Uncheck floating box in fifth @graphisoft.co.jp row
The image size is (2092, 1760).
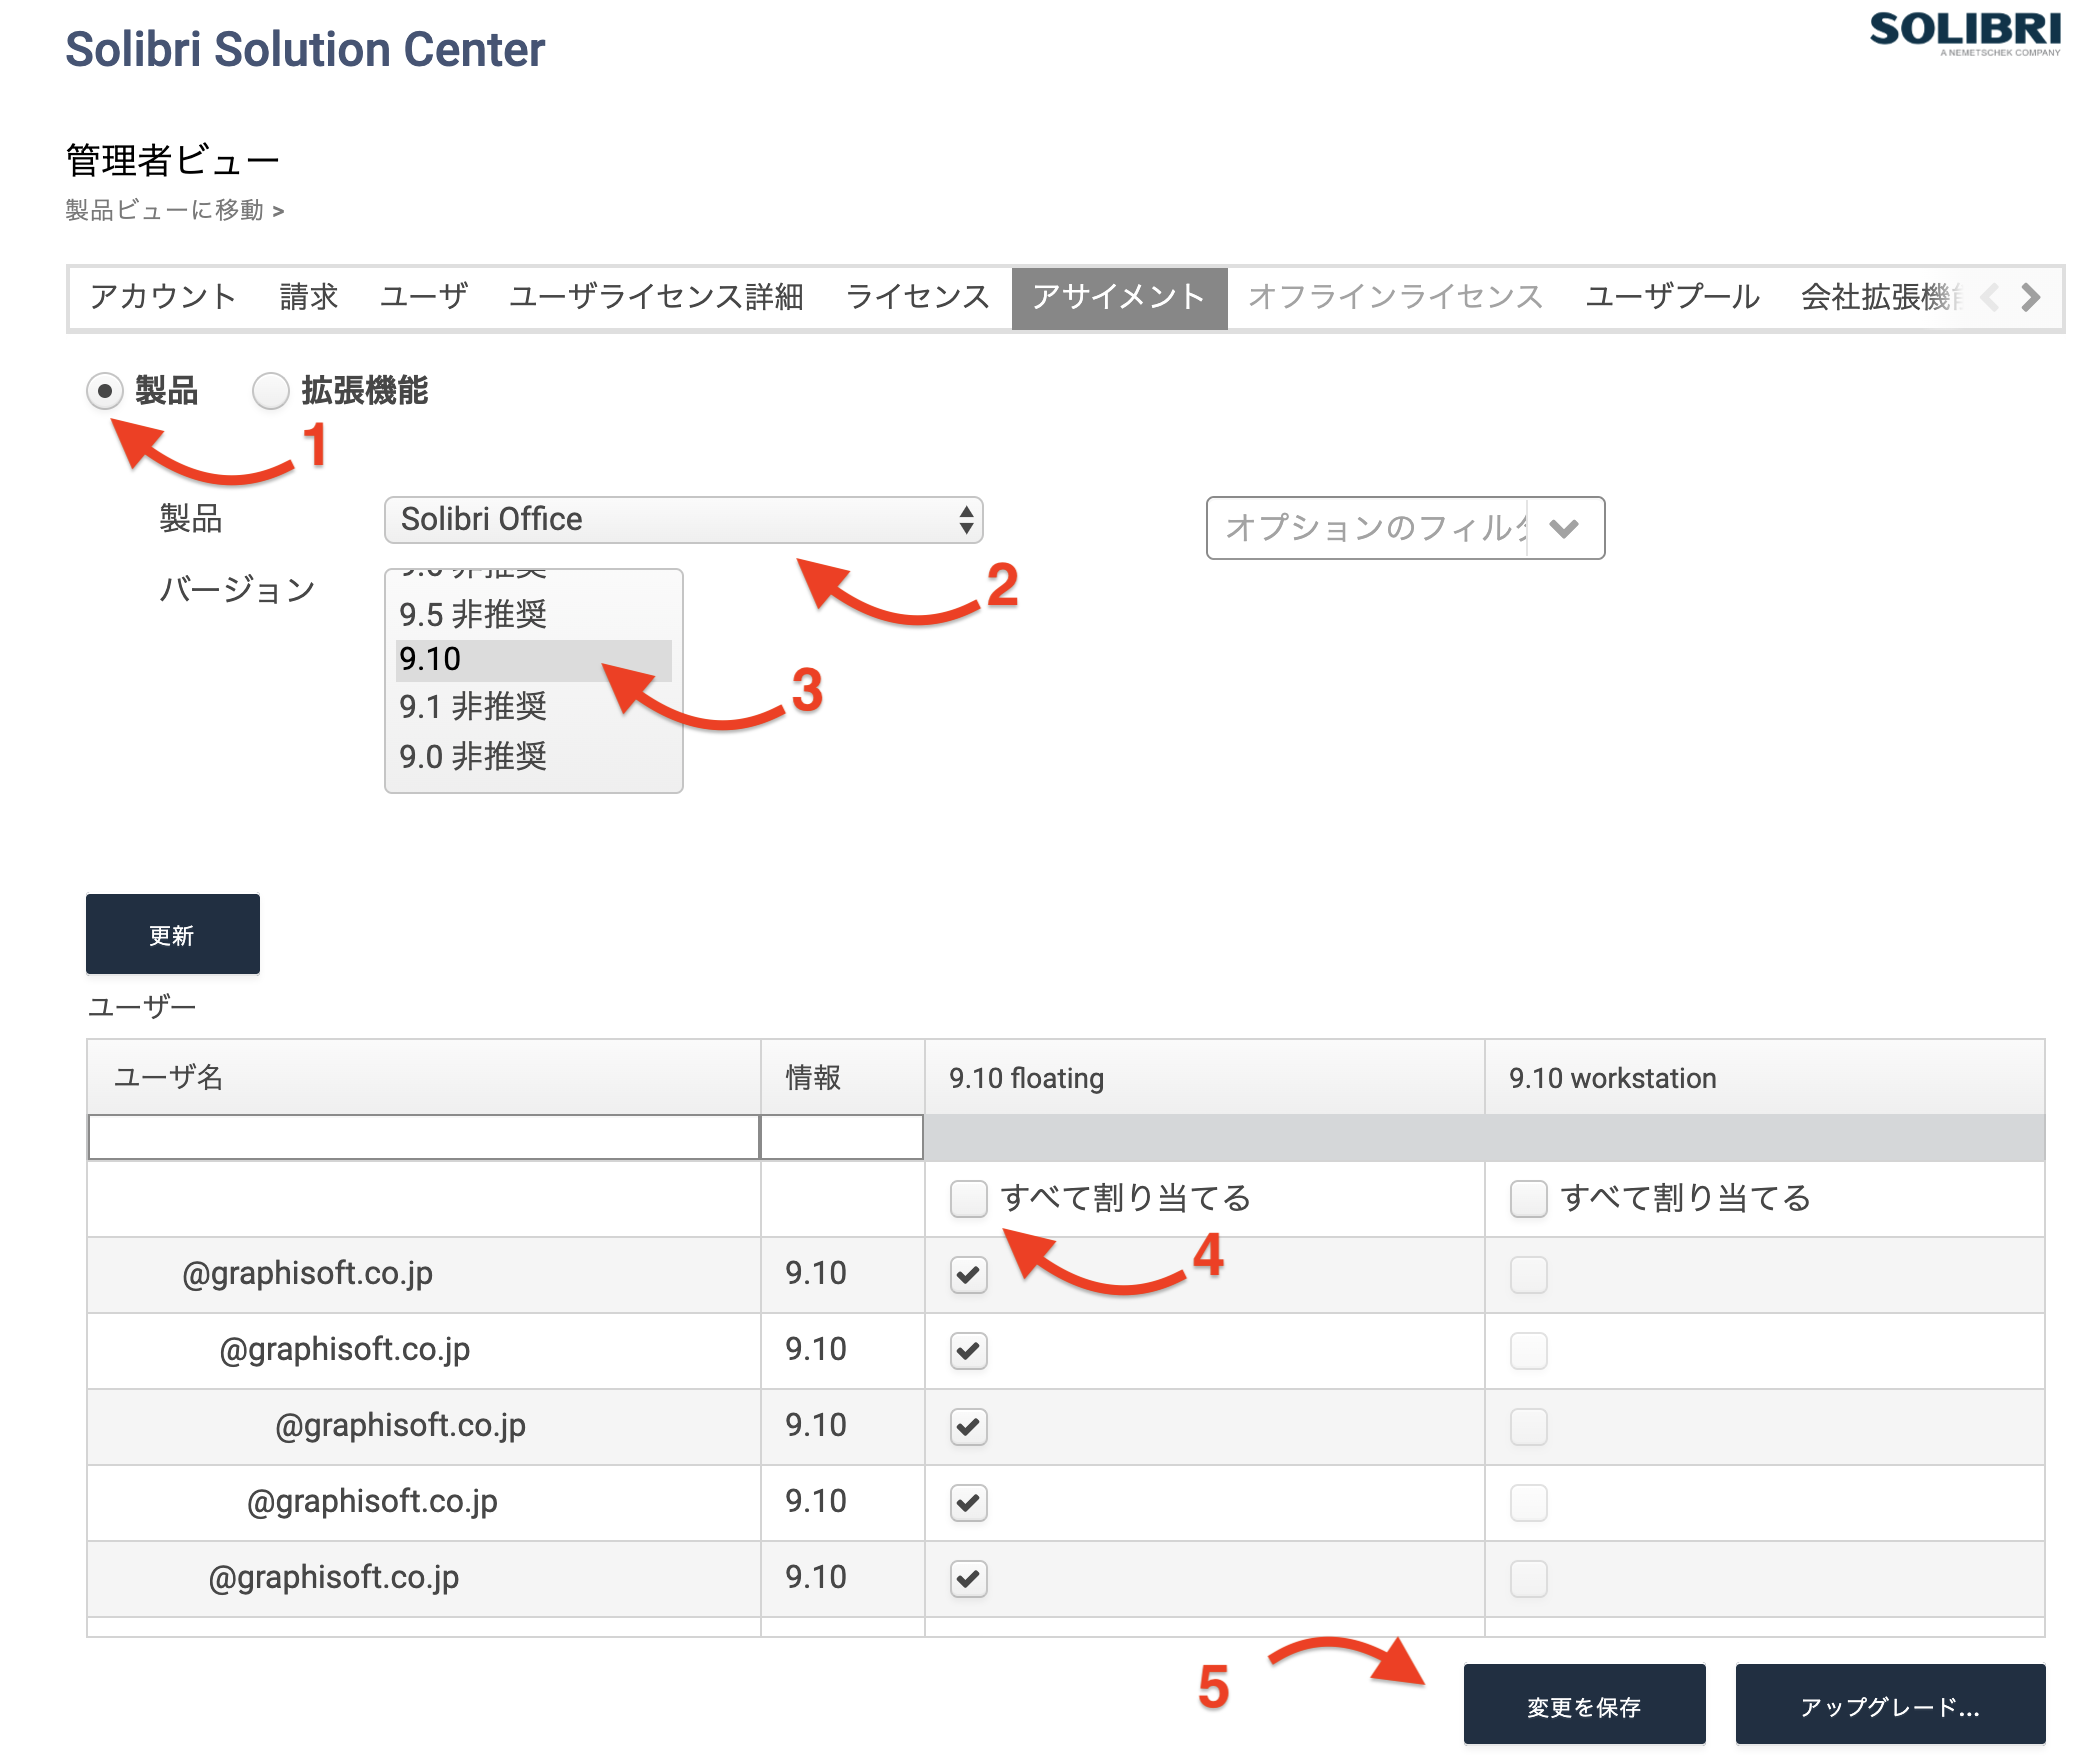tap(968, 1579)
